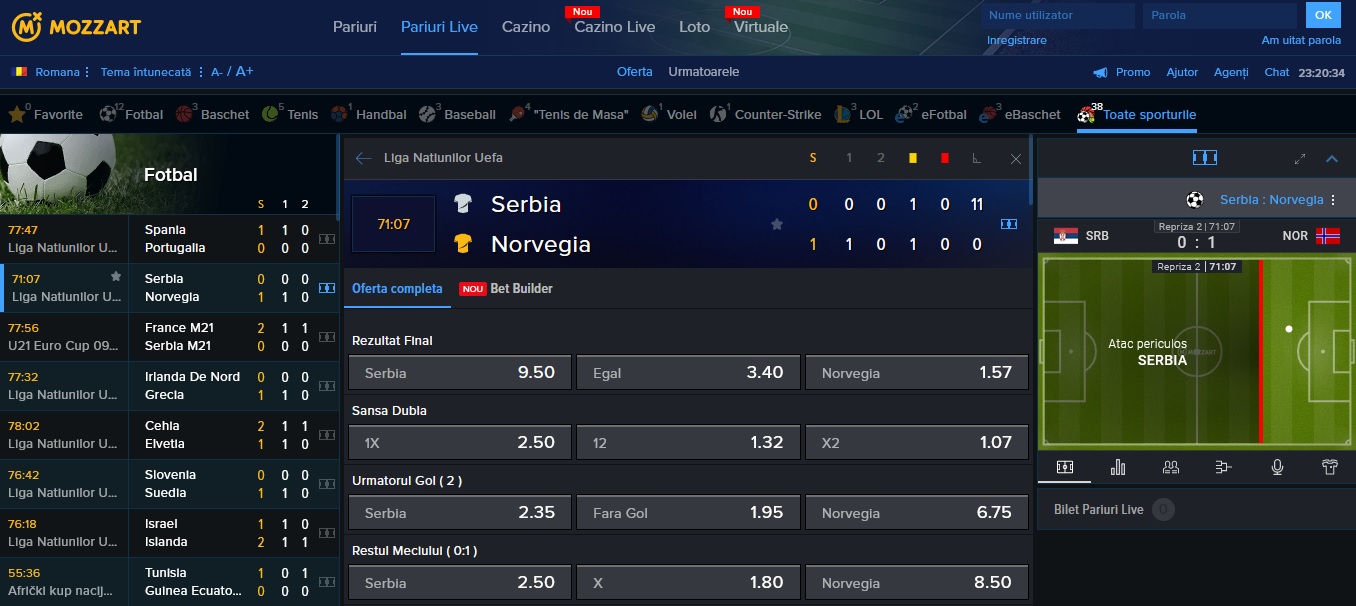The image size is (1356, 606).
Task: Go back using the Liga Natiunilor arrow
Action: 363,158
